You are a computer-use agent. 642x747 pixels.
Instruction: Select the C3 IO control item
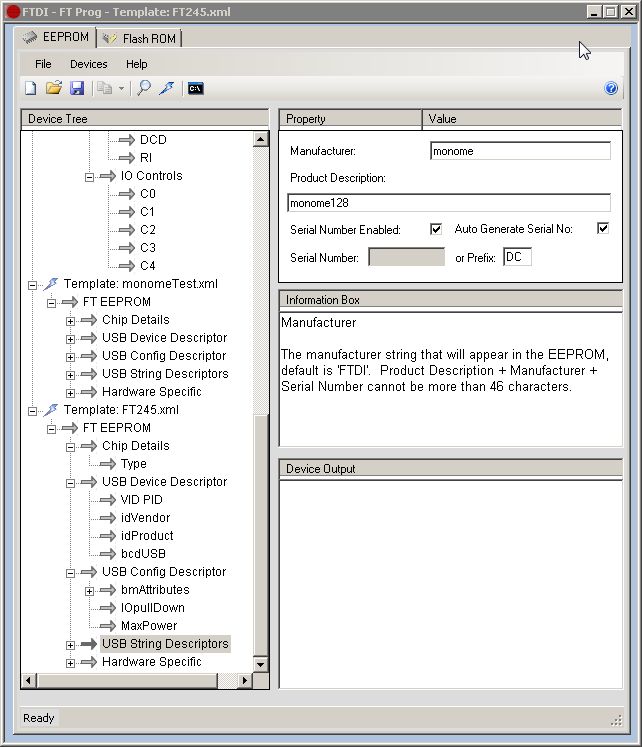pyautogui.click(x=148, y=248)
